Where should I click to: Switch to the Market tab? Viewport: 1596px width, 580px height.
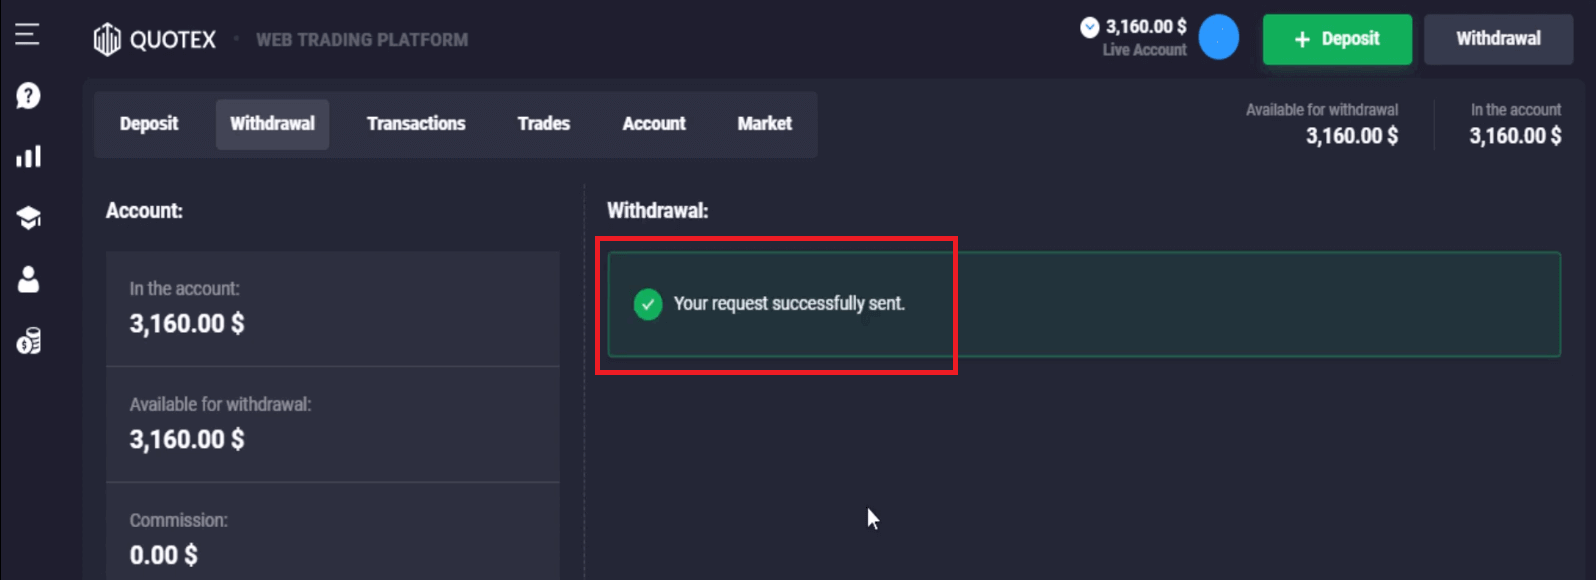pyautogui.click(x=764, y=124)
